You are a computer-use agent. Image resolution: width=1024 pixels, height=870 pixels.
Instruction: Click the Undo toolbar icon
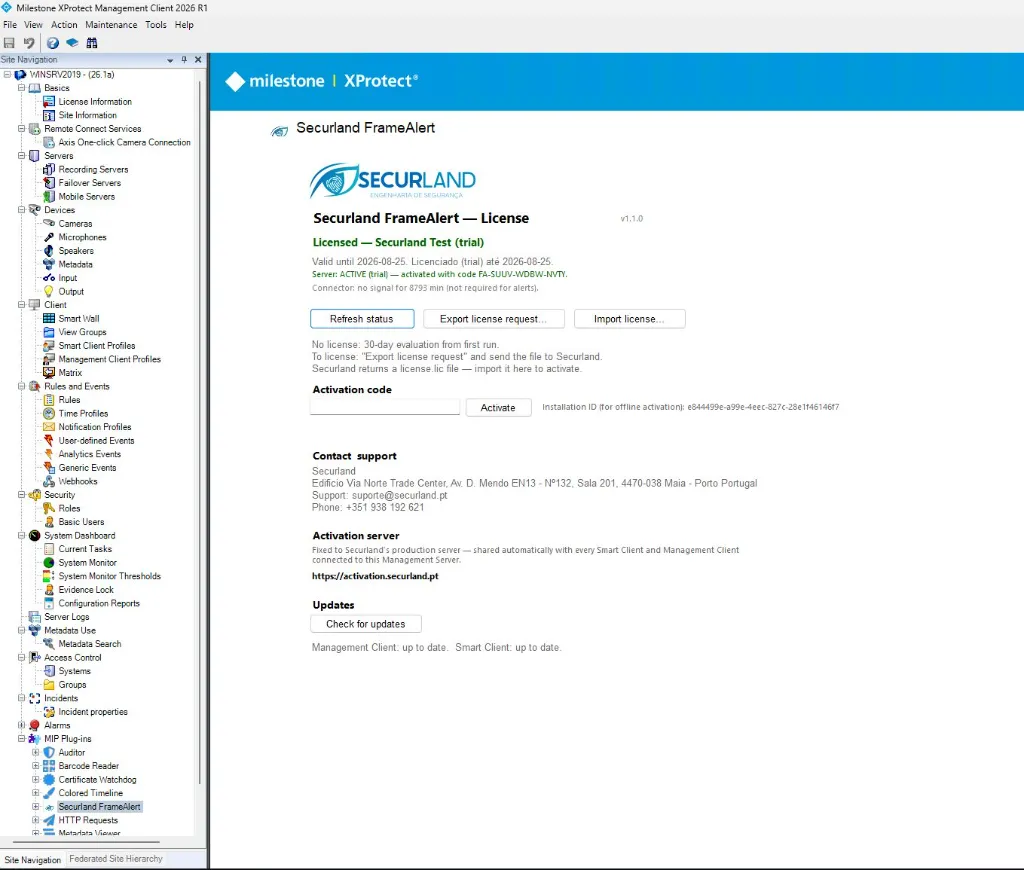pyautogui.click(x=29, y=43)
